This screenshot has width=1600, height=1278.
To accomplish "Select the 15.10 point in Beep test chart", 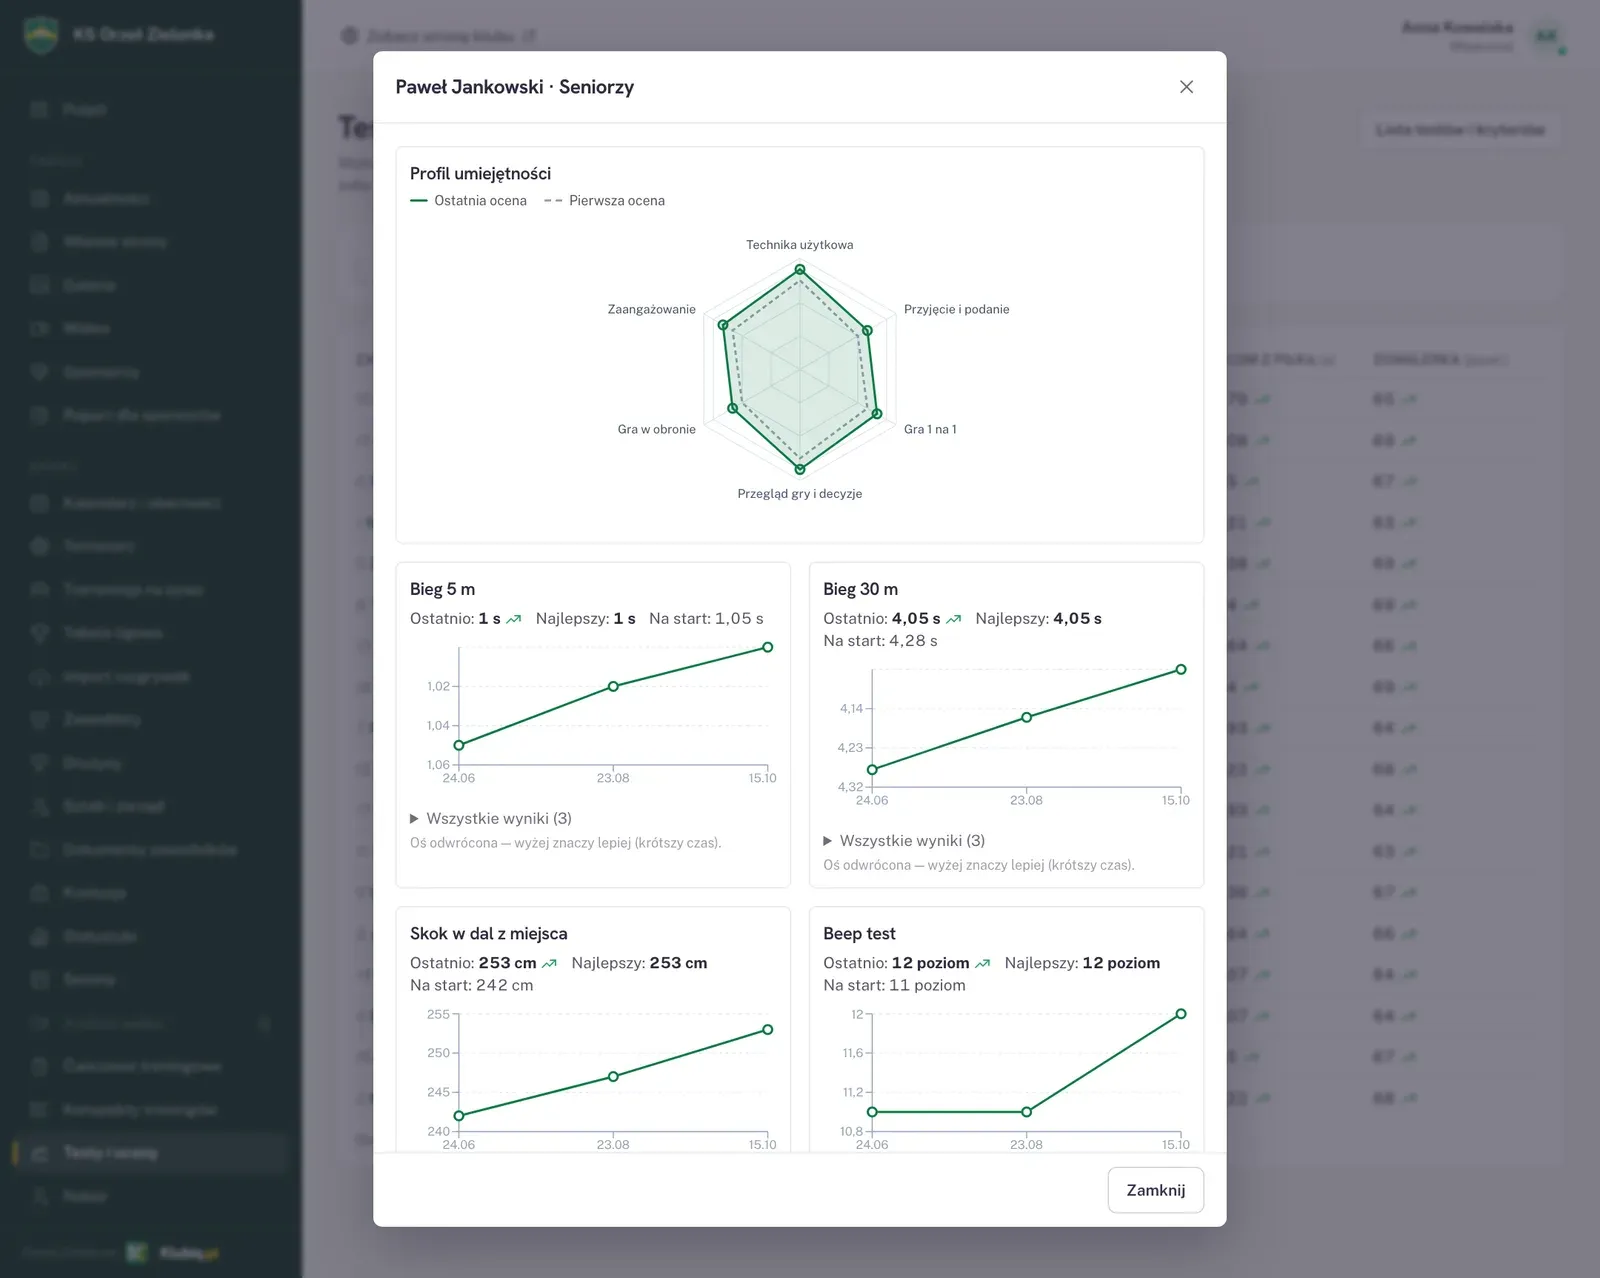I will pos(1181,1014).
